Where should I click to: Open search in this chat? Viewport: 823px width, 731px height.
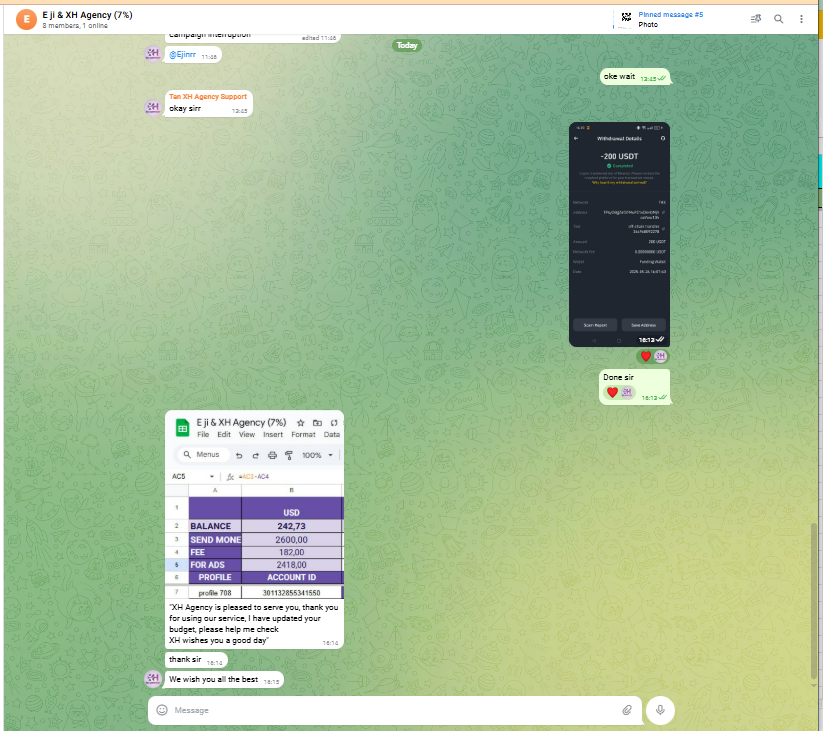pyautogui.click(x=778, y=18)
